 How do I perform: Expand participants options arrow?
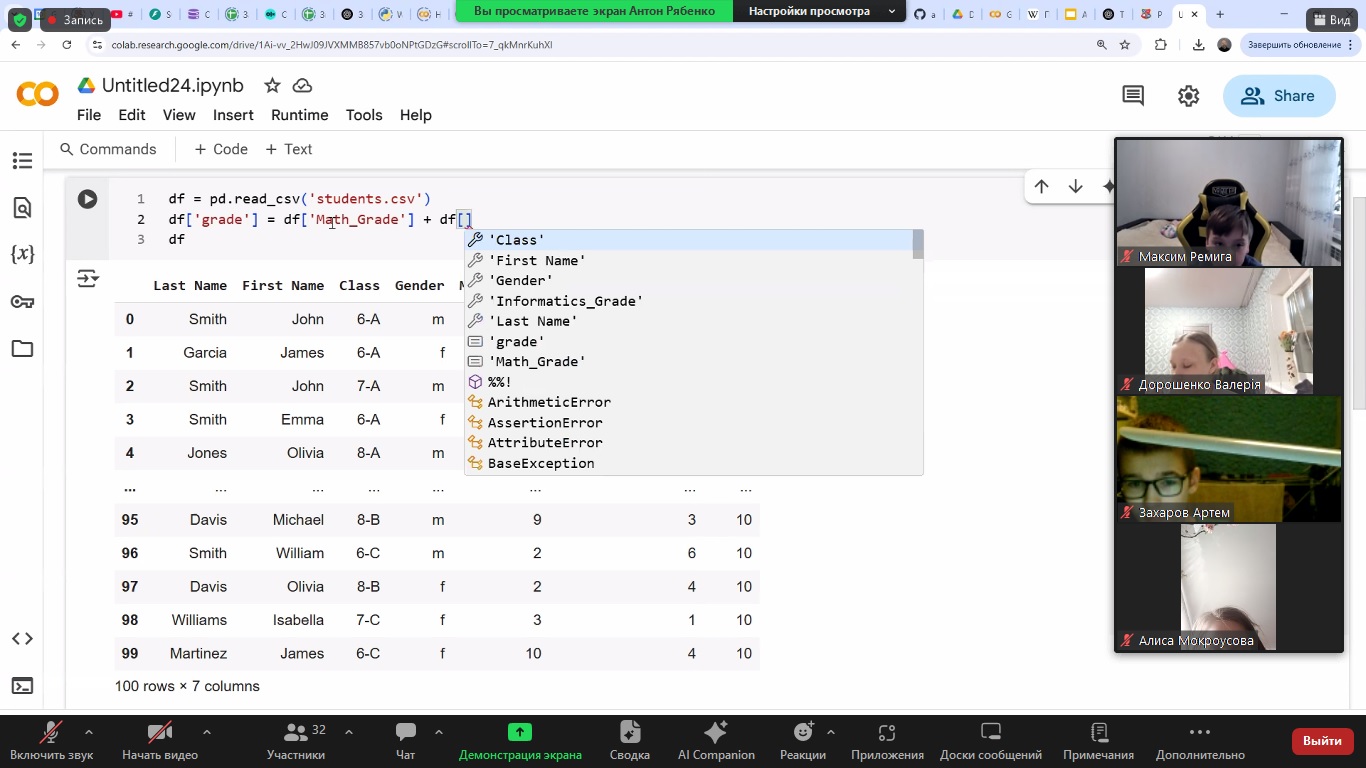(x=348, y=732)
